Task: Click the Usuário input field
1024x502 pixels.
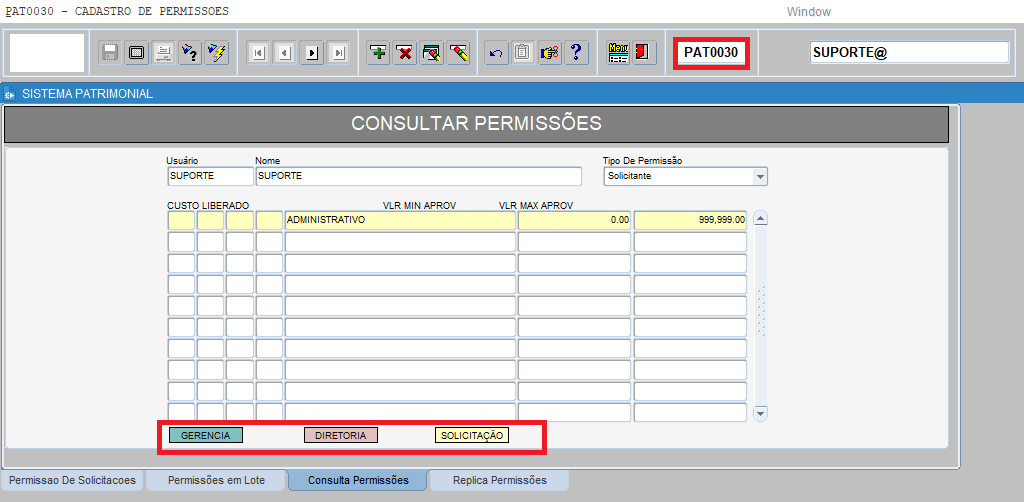Action: [197, 176]
